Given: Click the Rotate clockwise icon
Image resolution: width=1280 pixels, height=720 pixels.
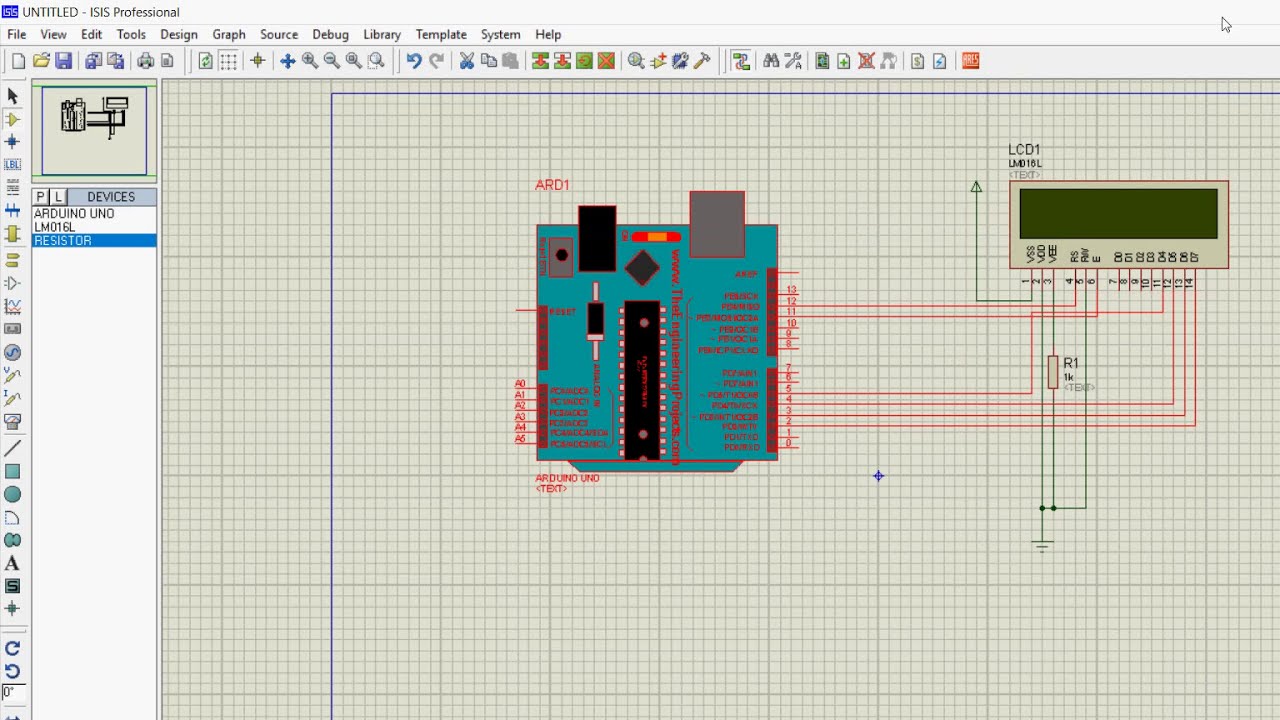Looking at the screenshot, I should coord(13,649).
